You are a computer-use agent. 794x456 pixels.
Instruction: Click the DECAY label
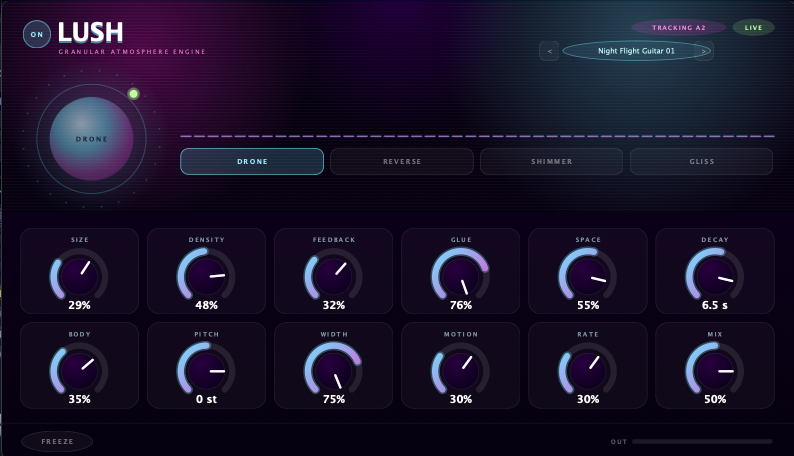pos(715,239)
